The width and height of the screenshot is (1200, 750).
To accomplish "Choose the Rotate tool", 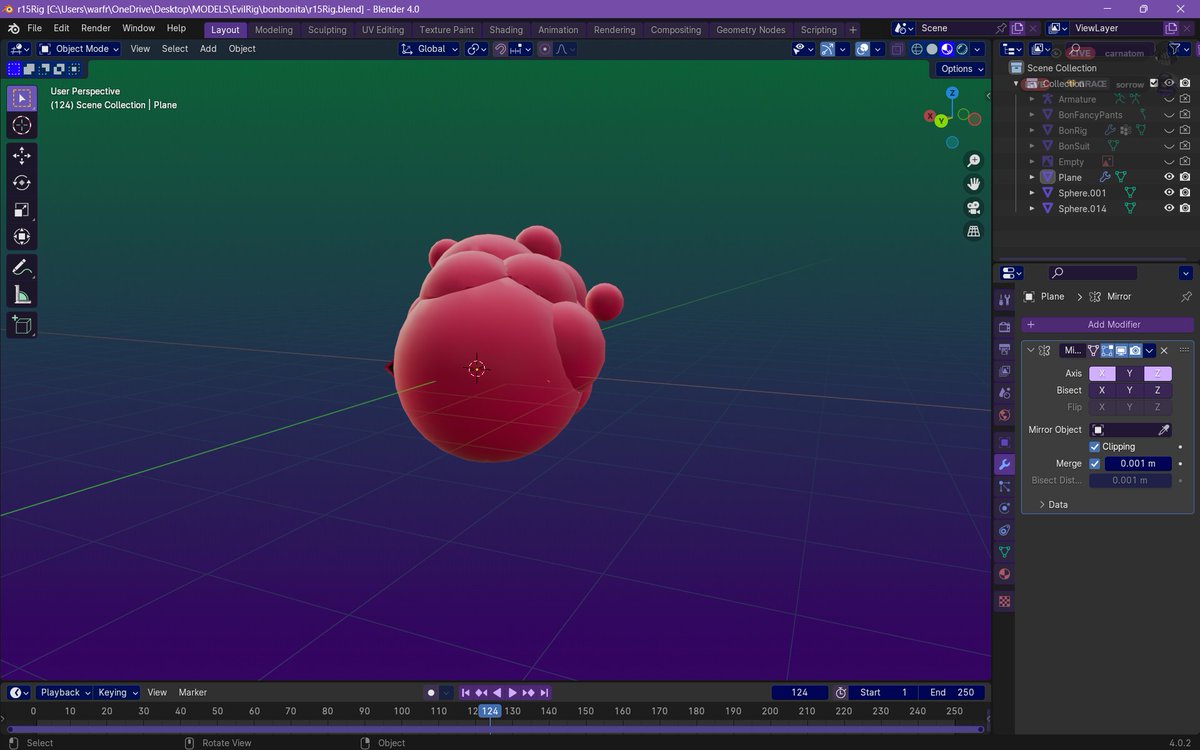I will (x=22, y=183).
